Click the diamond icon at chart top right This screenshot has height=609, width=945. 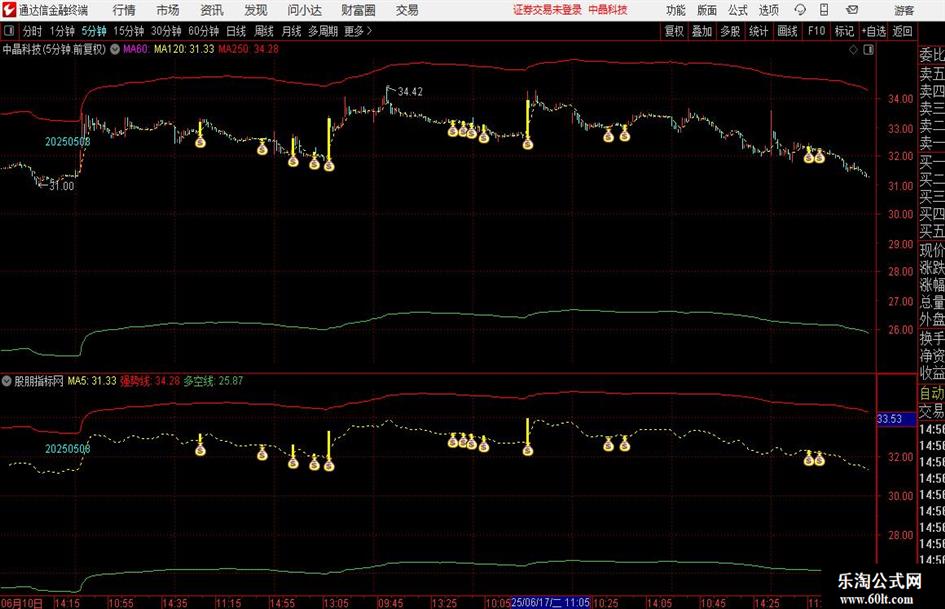853,50
